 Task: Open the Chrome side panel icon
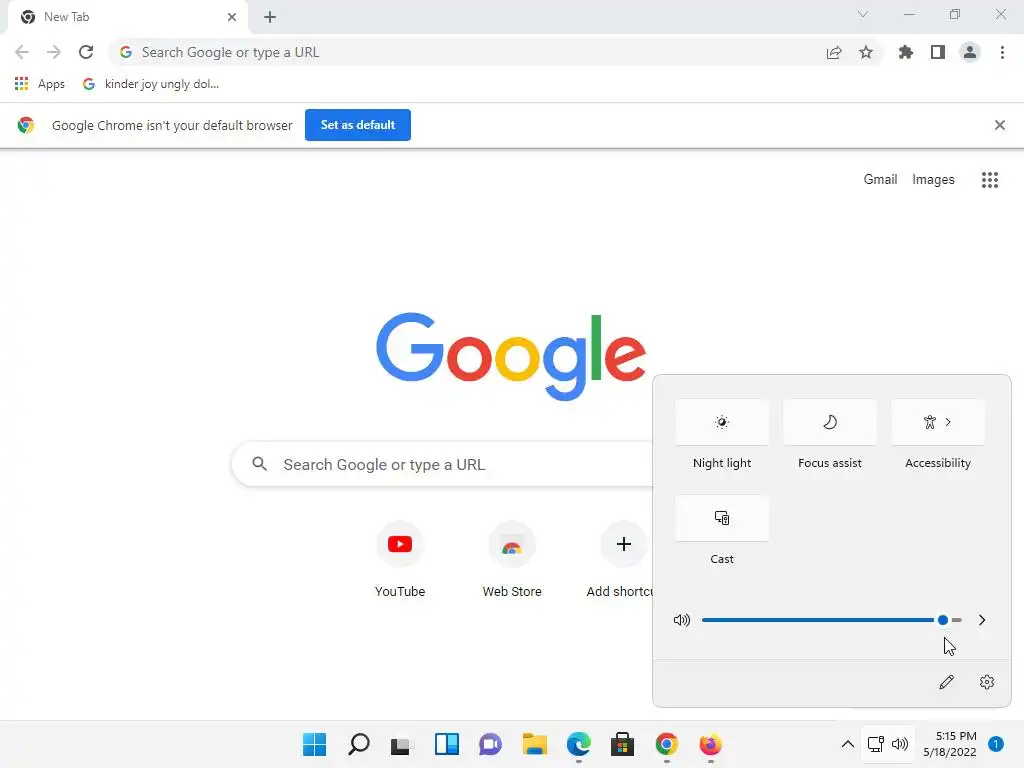click(938, 52)
